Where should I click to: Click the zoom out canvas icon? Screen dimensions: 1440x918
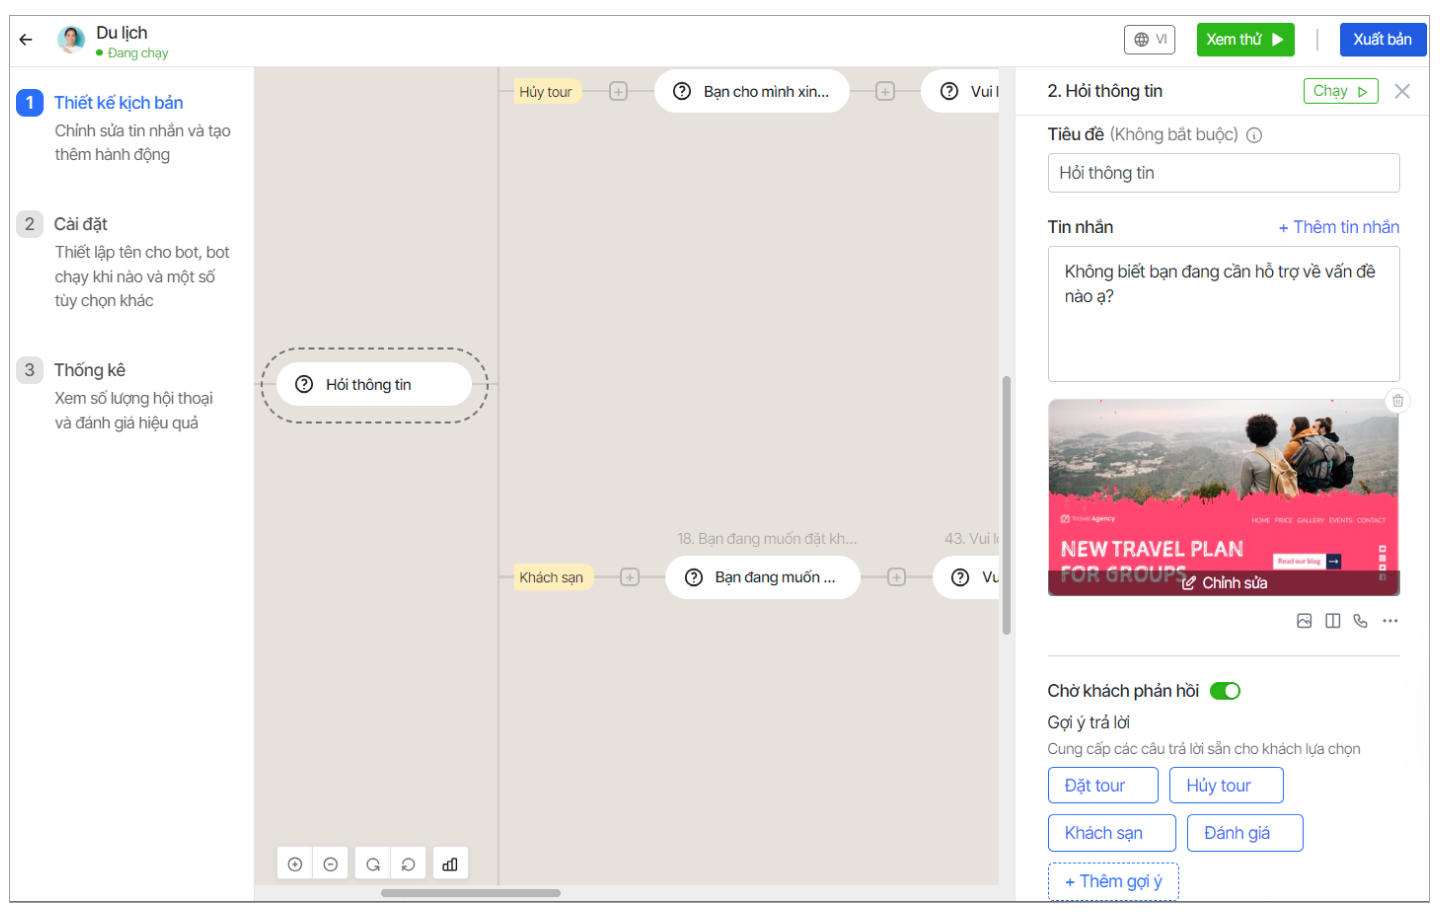331,864
